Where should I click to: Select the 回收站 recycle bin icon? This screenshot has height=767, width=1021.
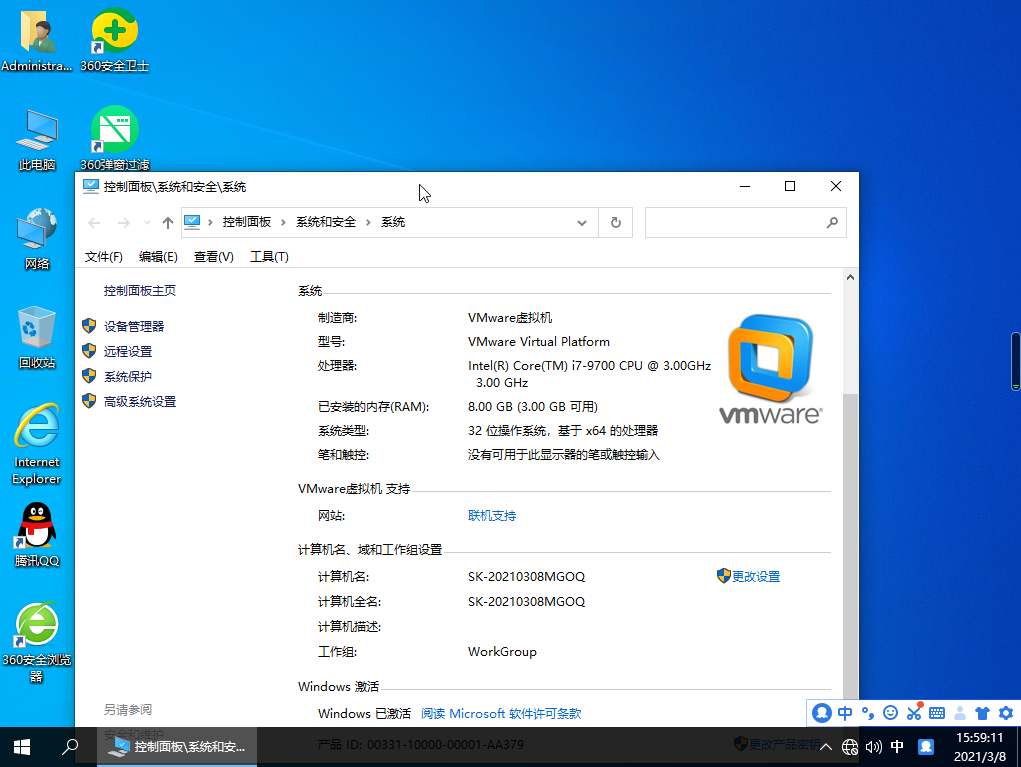pos(37,337)
